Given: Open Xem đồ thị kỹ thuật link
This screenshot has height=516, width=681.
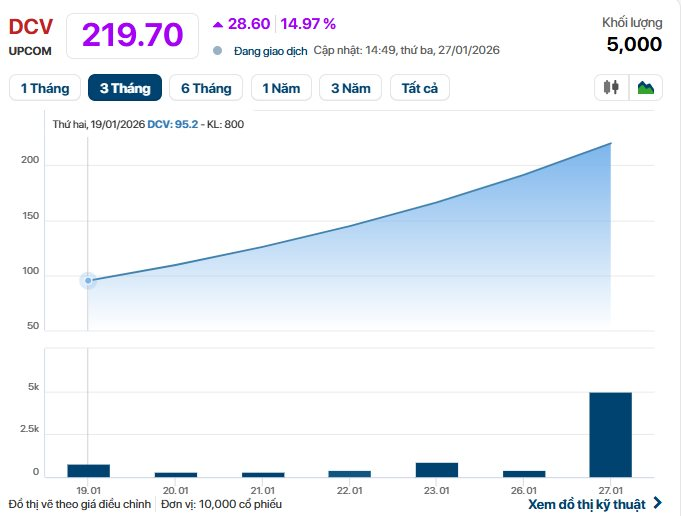Looking at the screenshot, I should coord(588,503).
